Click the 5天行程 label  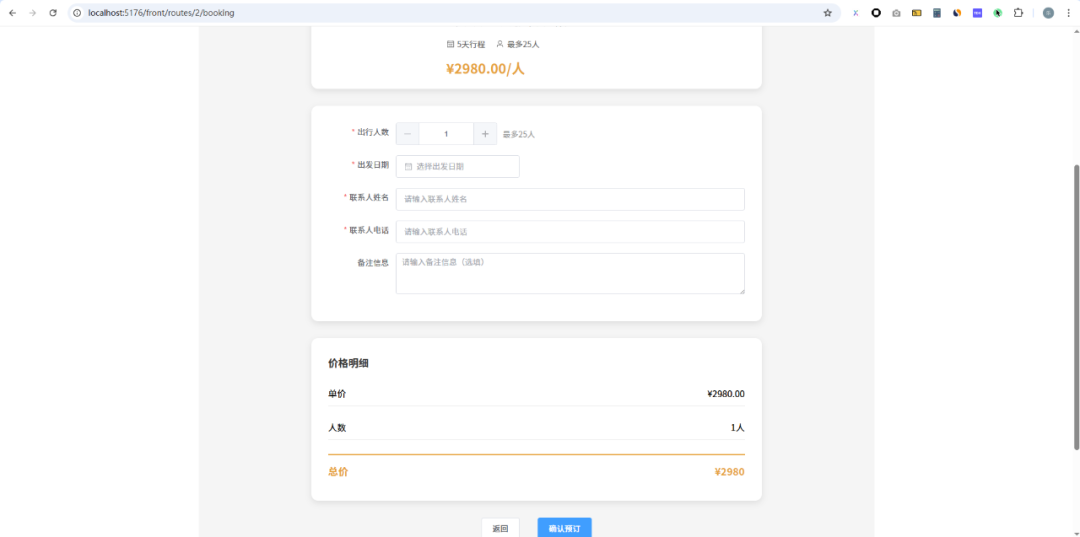coord(471,45)
